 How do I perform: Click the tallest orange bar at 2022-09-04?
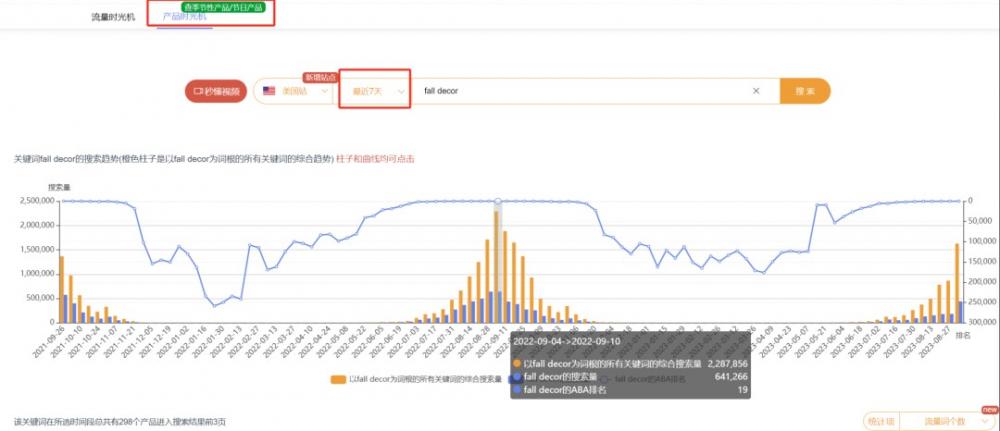pyautogui.click(x=496, y=267)
